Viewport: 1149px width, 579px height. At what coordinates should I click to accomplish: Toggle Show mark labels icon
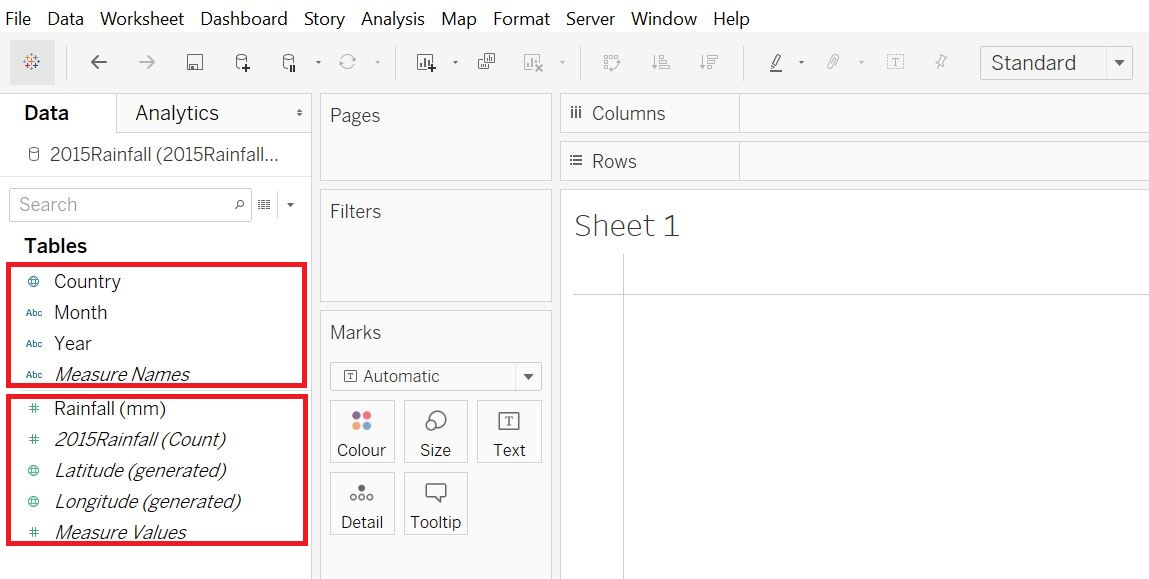(x=895, y=62)
